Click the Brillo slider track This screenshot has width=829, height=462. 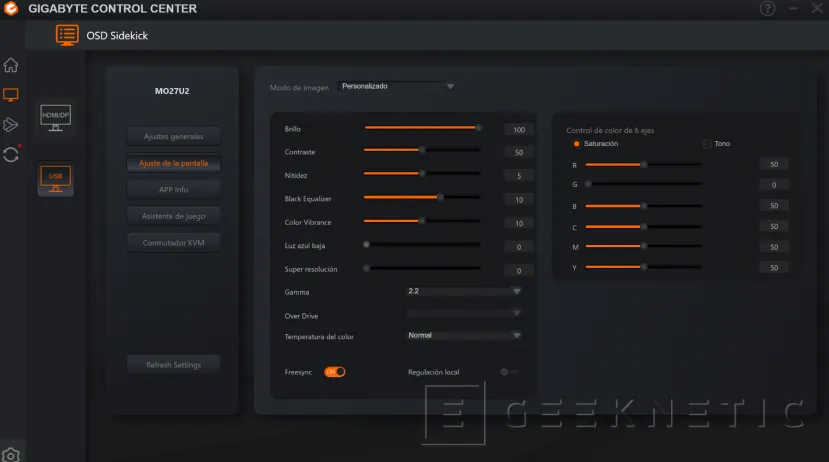pos(421,128)
